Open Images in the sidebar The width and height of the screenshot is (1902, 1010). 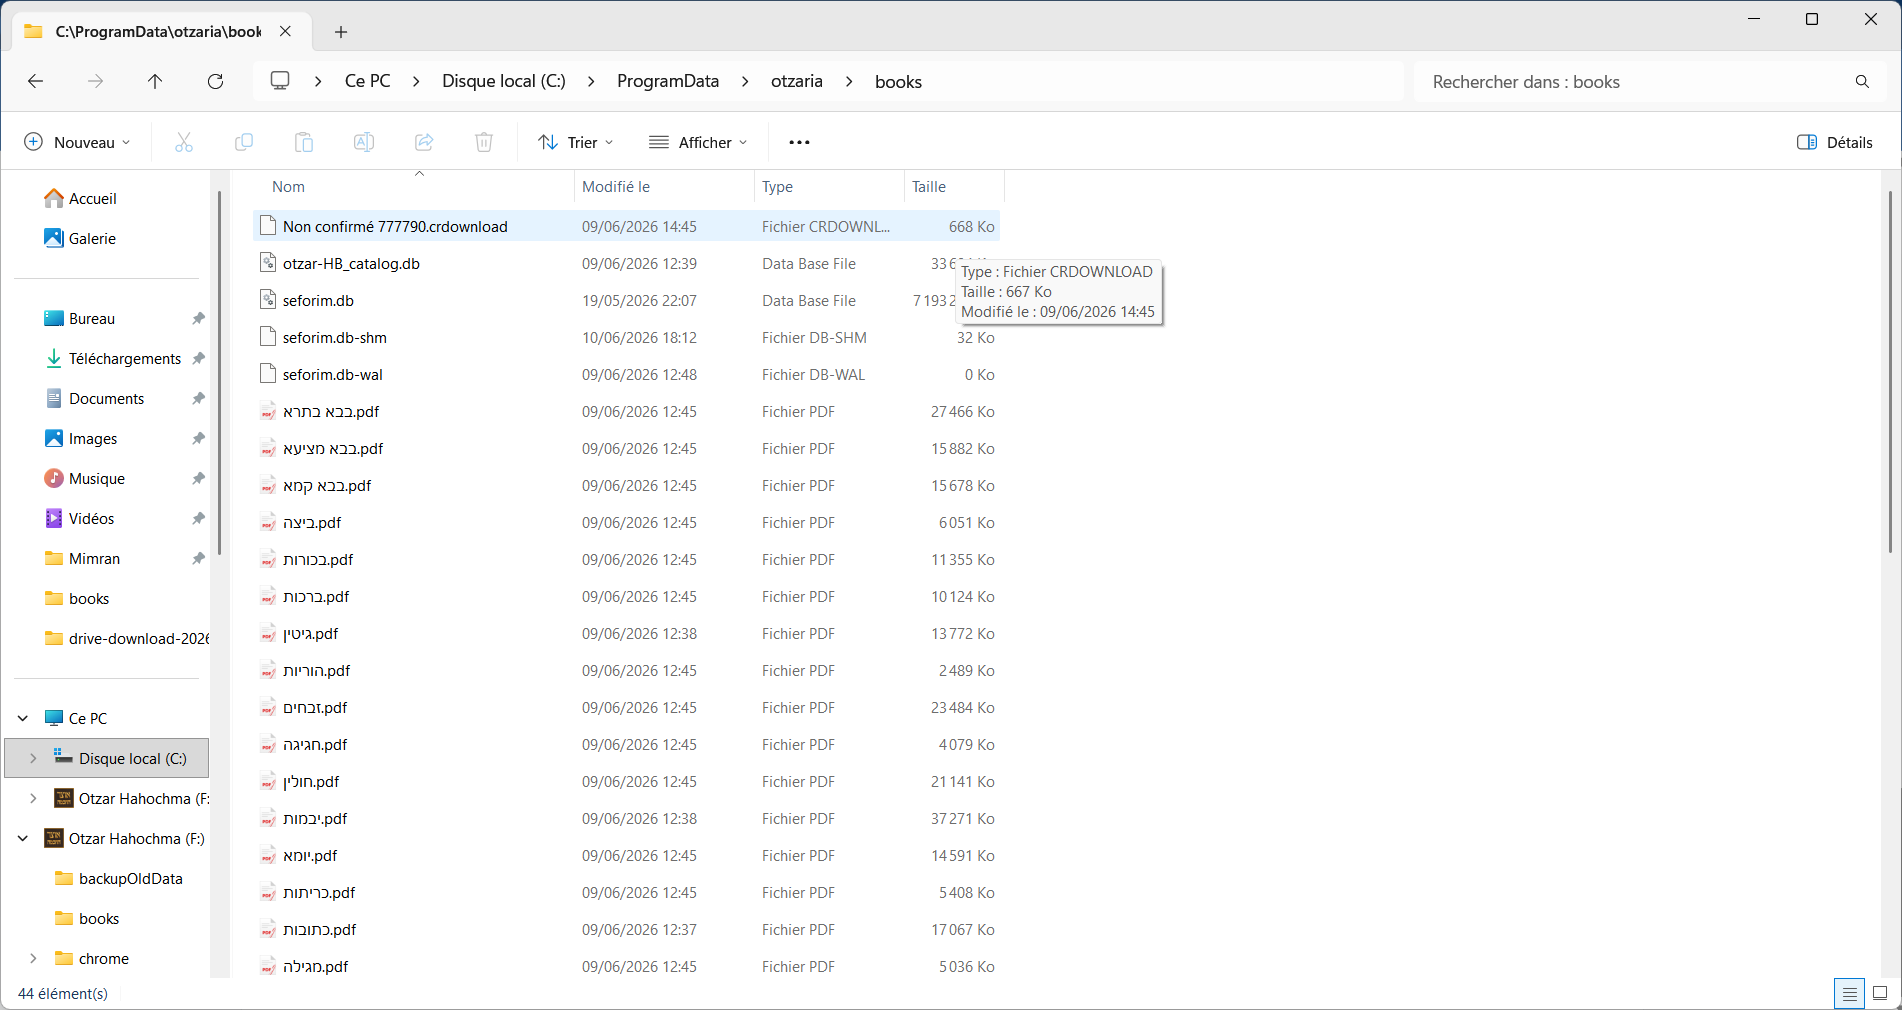point(81,438)
